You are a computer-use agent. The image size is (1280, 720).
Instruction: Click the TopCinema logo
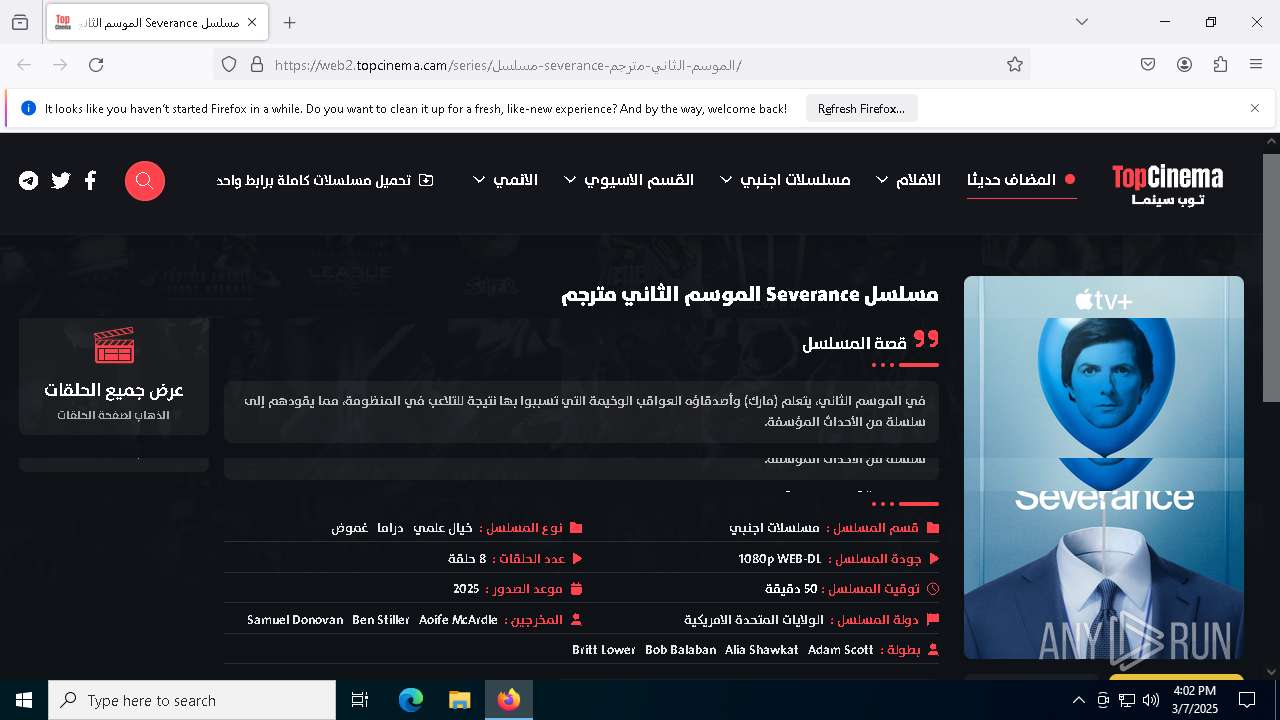pos(1167,185)
